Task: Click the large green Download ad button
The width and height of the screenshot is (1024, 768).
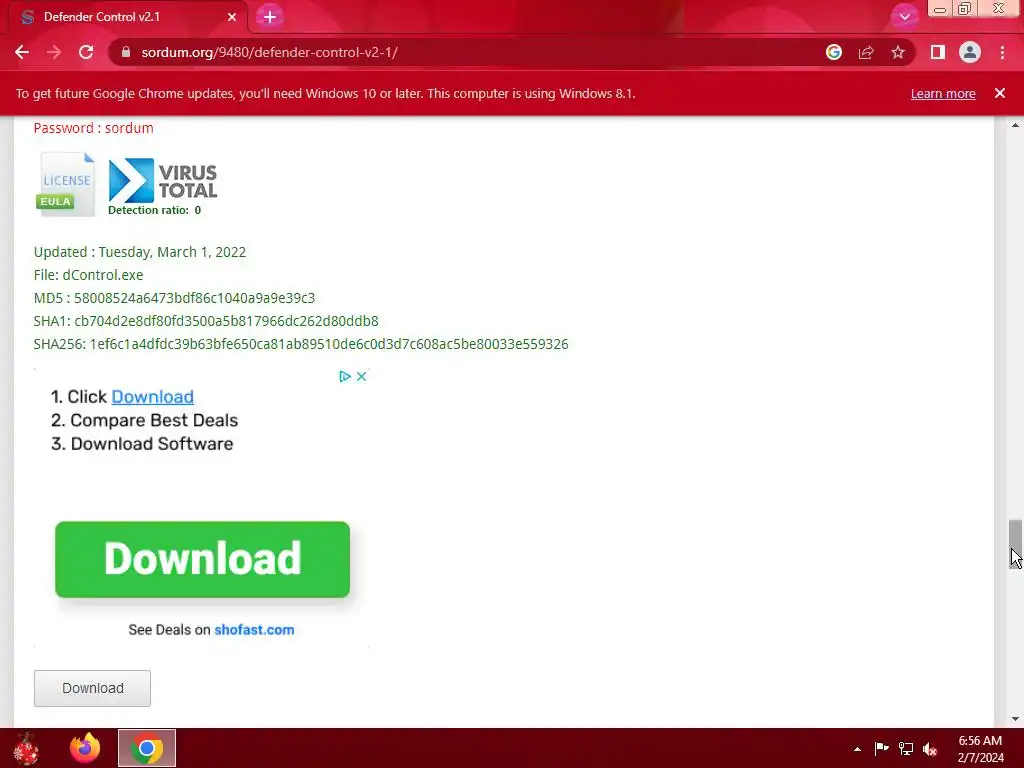Action: [202, 559]
